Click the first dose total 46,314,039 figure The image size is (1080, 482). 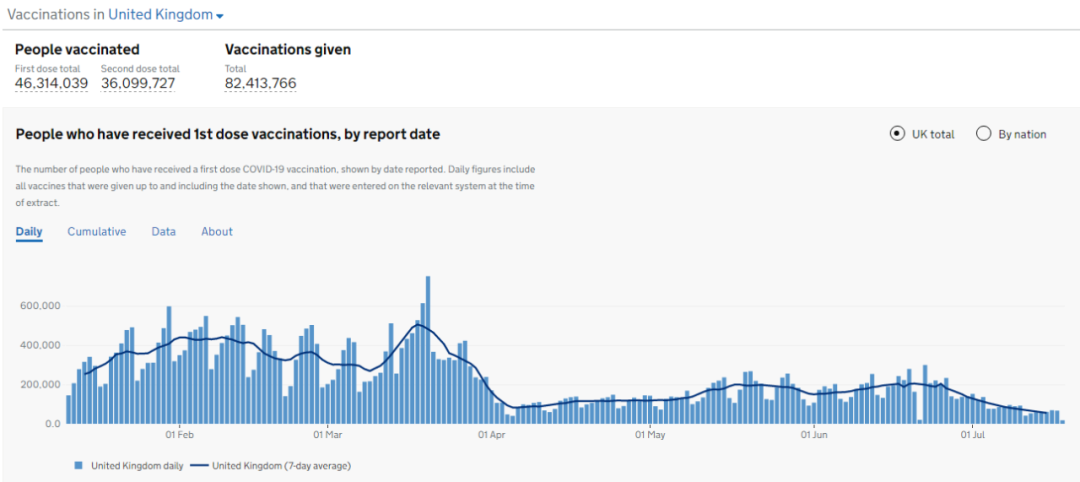click(x=52, y=84)
